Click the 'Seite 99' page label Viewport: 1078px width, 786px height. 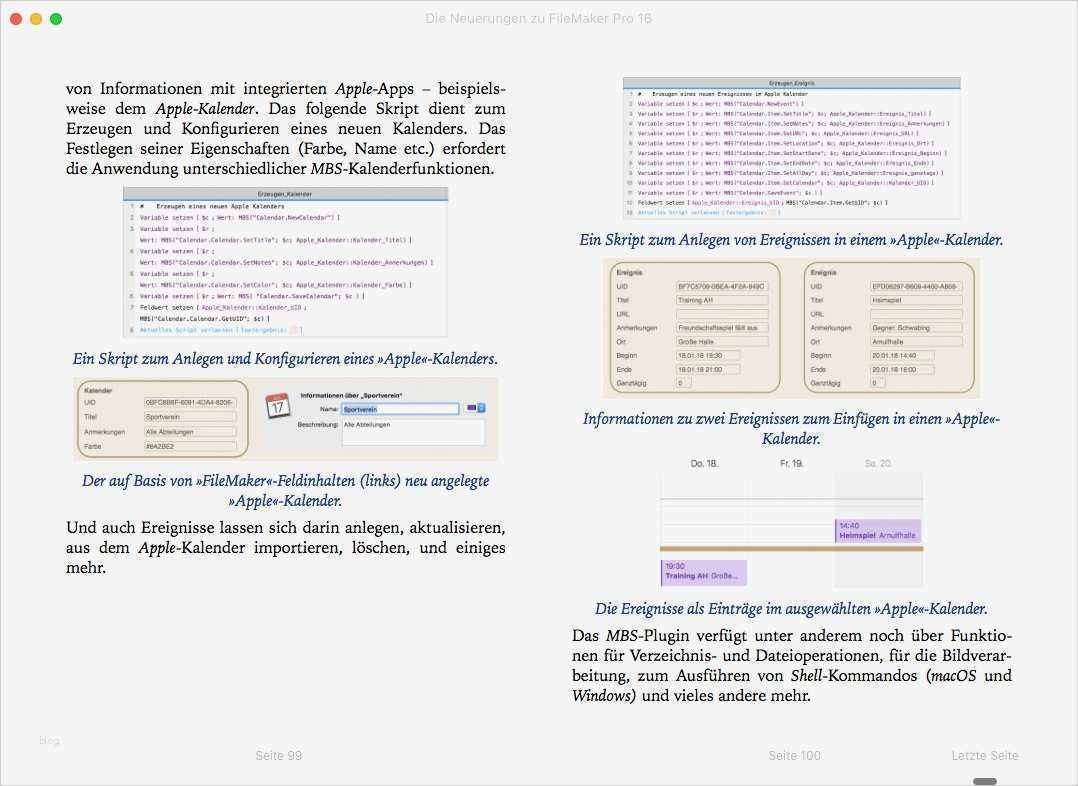pos(278,756)
